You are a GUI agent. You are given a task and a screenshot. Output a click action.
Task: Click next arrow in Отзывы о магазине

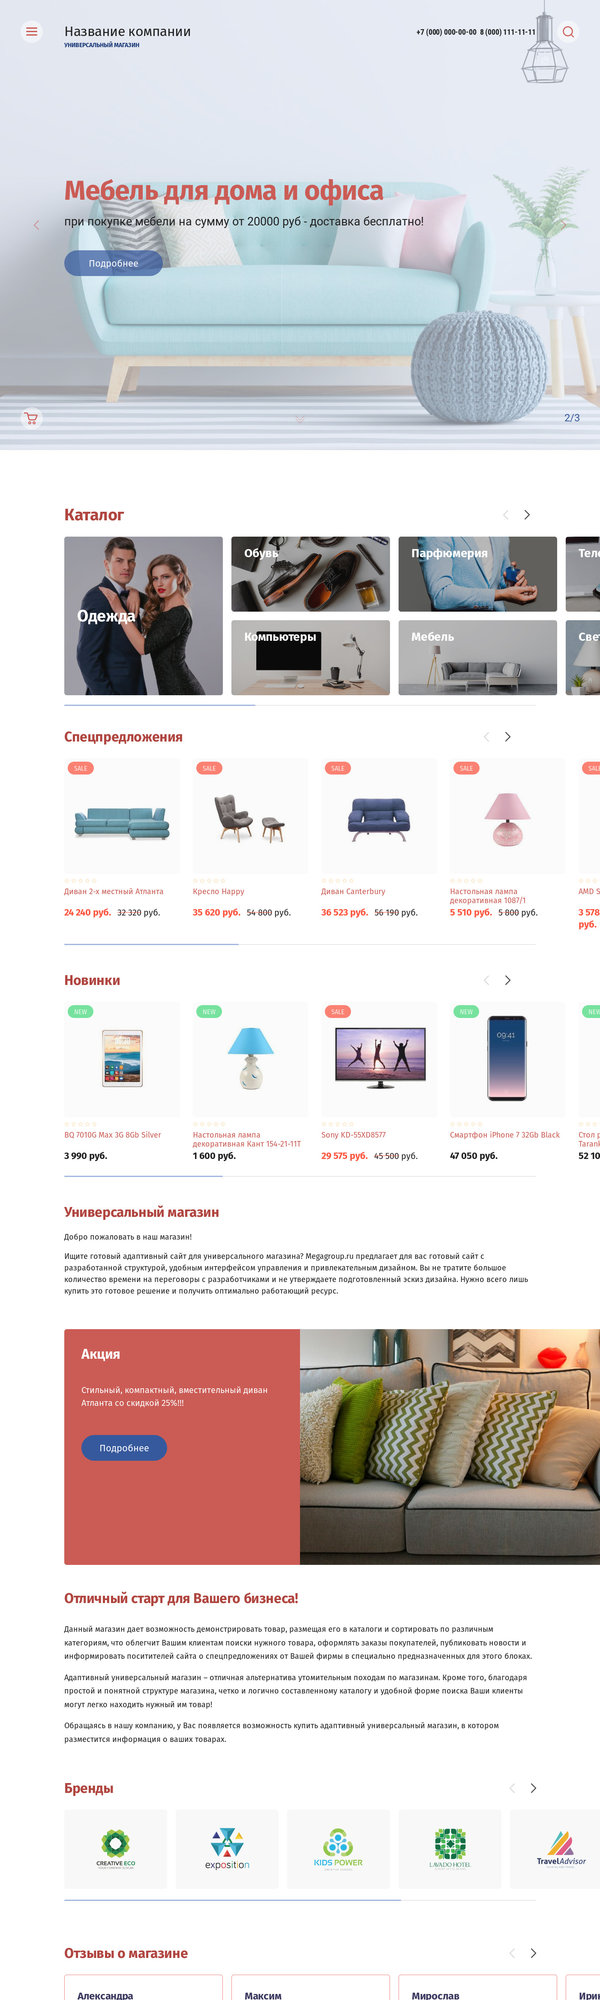click(x=533, y=1953)
